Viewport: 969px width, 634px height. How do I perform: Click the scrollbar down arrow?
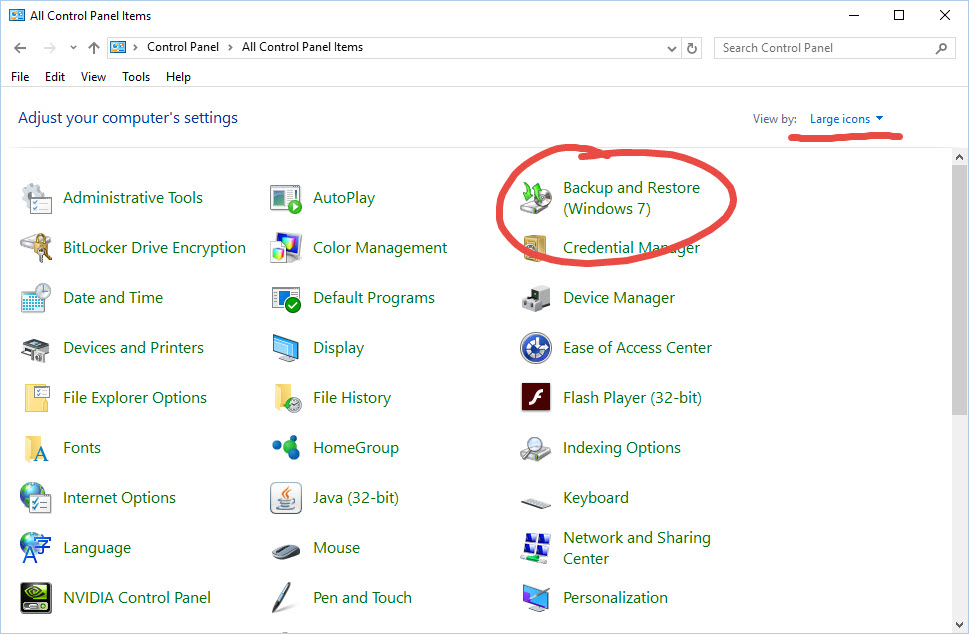[x=959, y=625]
